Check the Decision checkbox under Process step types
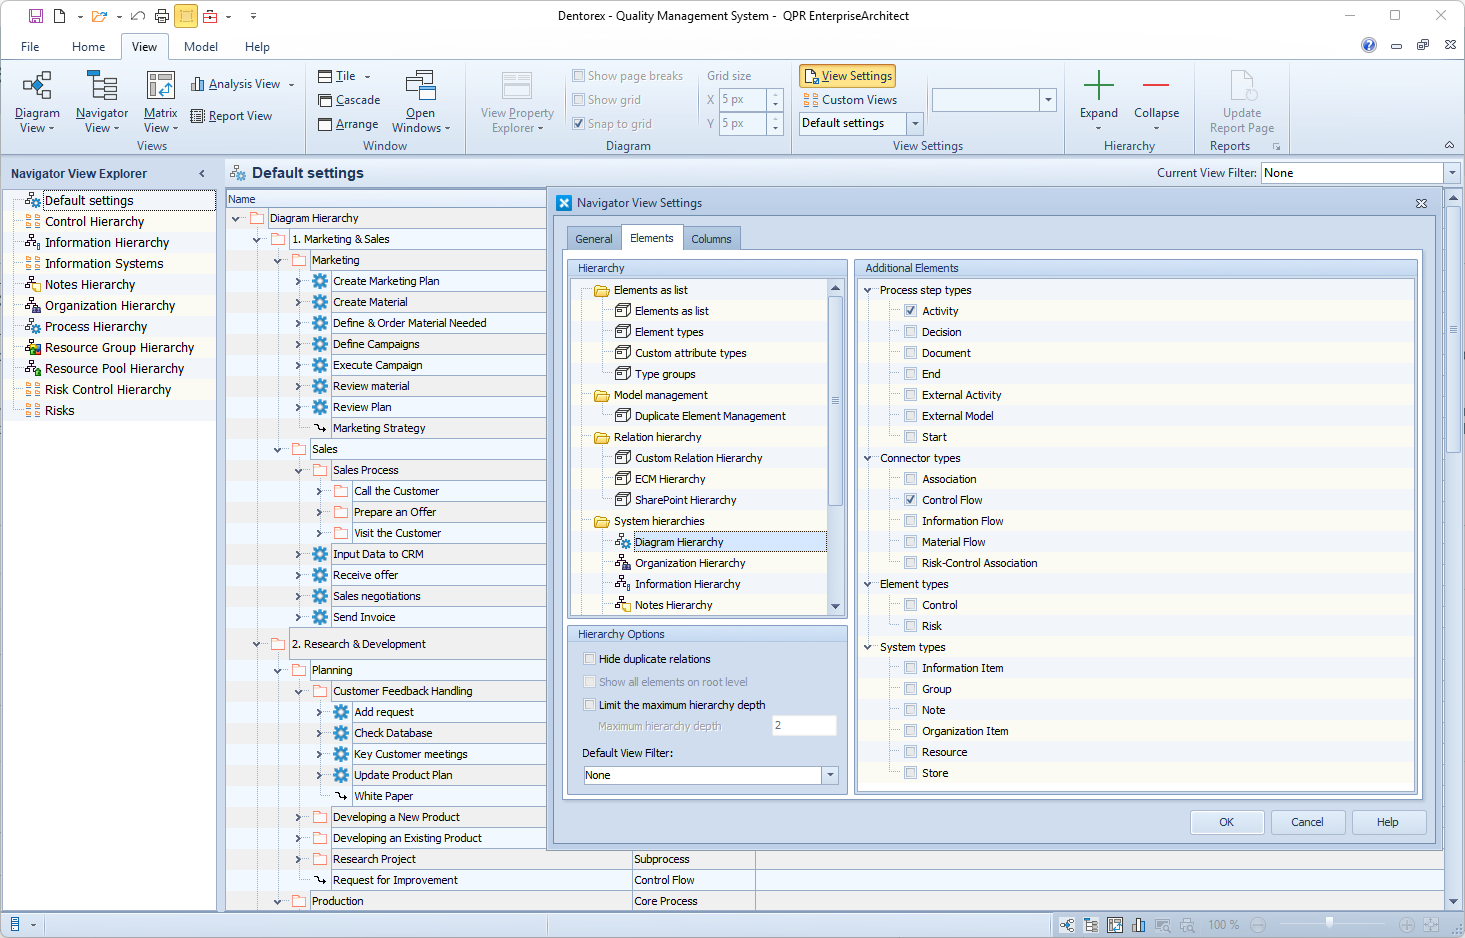 coord(910,331)
